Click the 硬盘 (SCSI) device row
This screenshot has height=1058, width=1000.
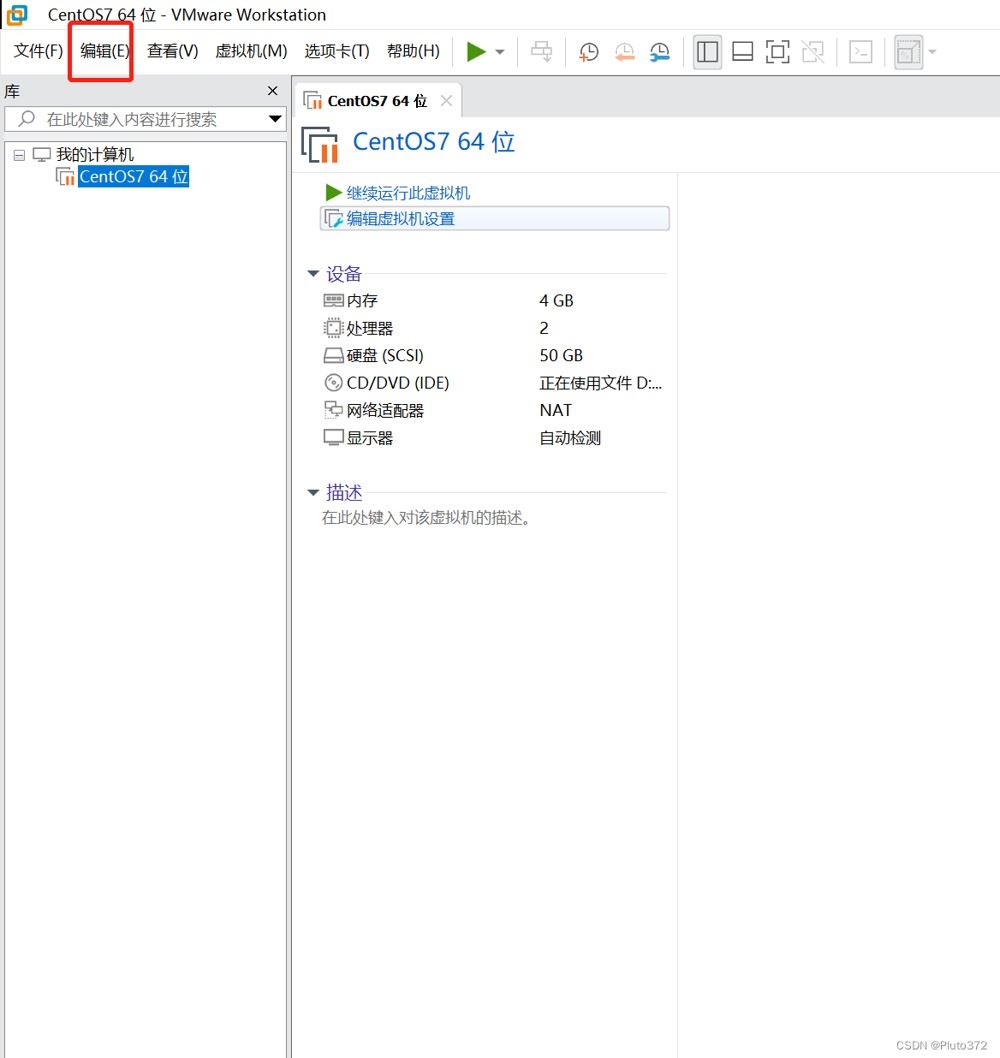click(495, 356)
